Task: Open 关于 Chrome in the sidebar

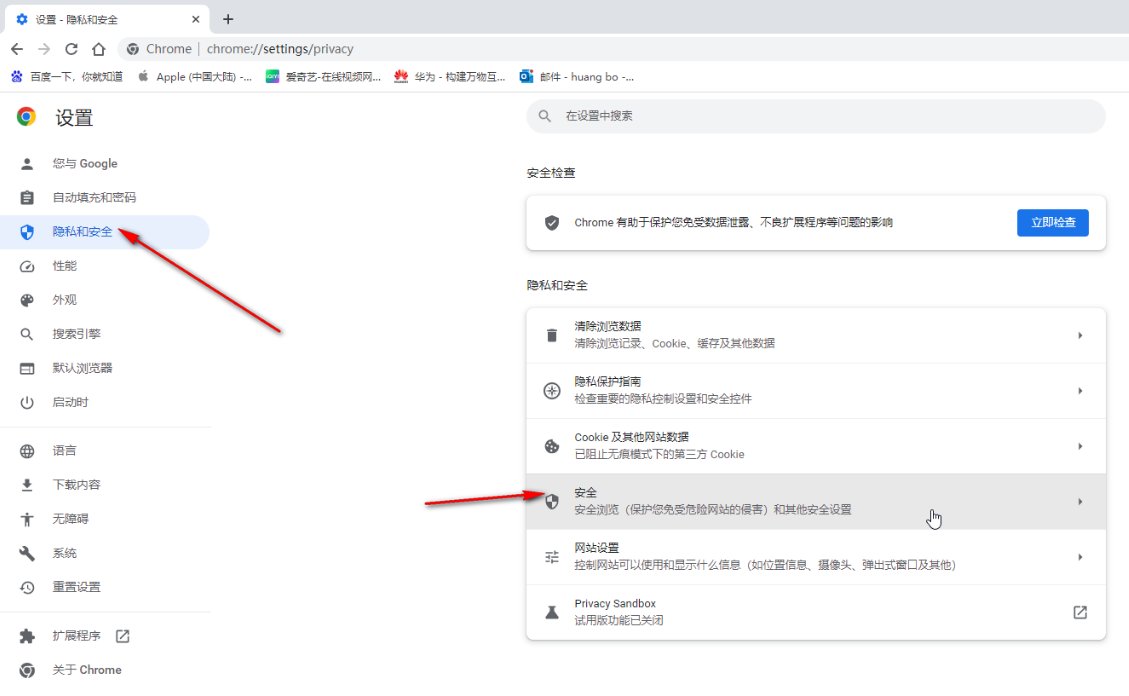Action: 104,670
